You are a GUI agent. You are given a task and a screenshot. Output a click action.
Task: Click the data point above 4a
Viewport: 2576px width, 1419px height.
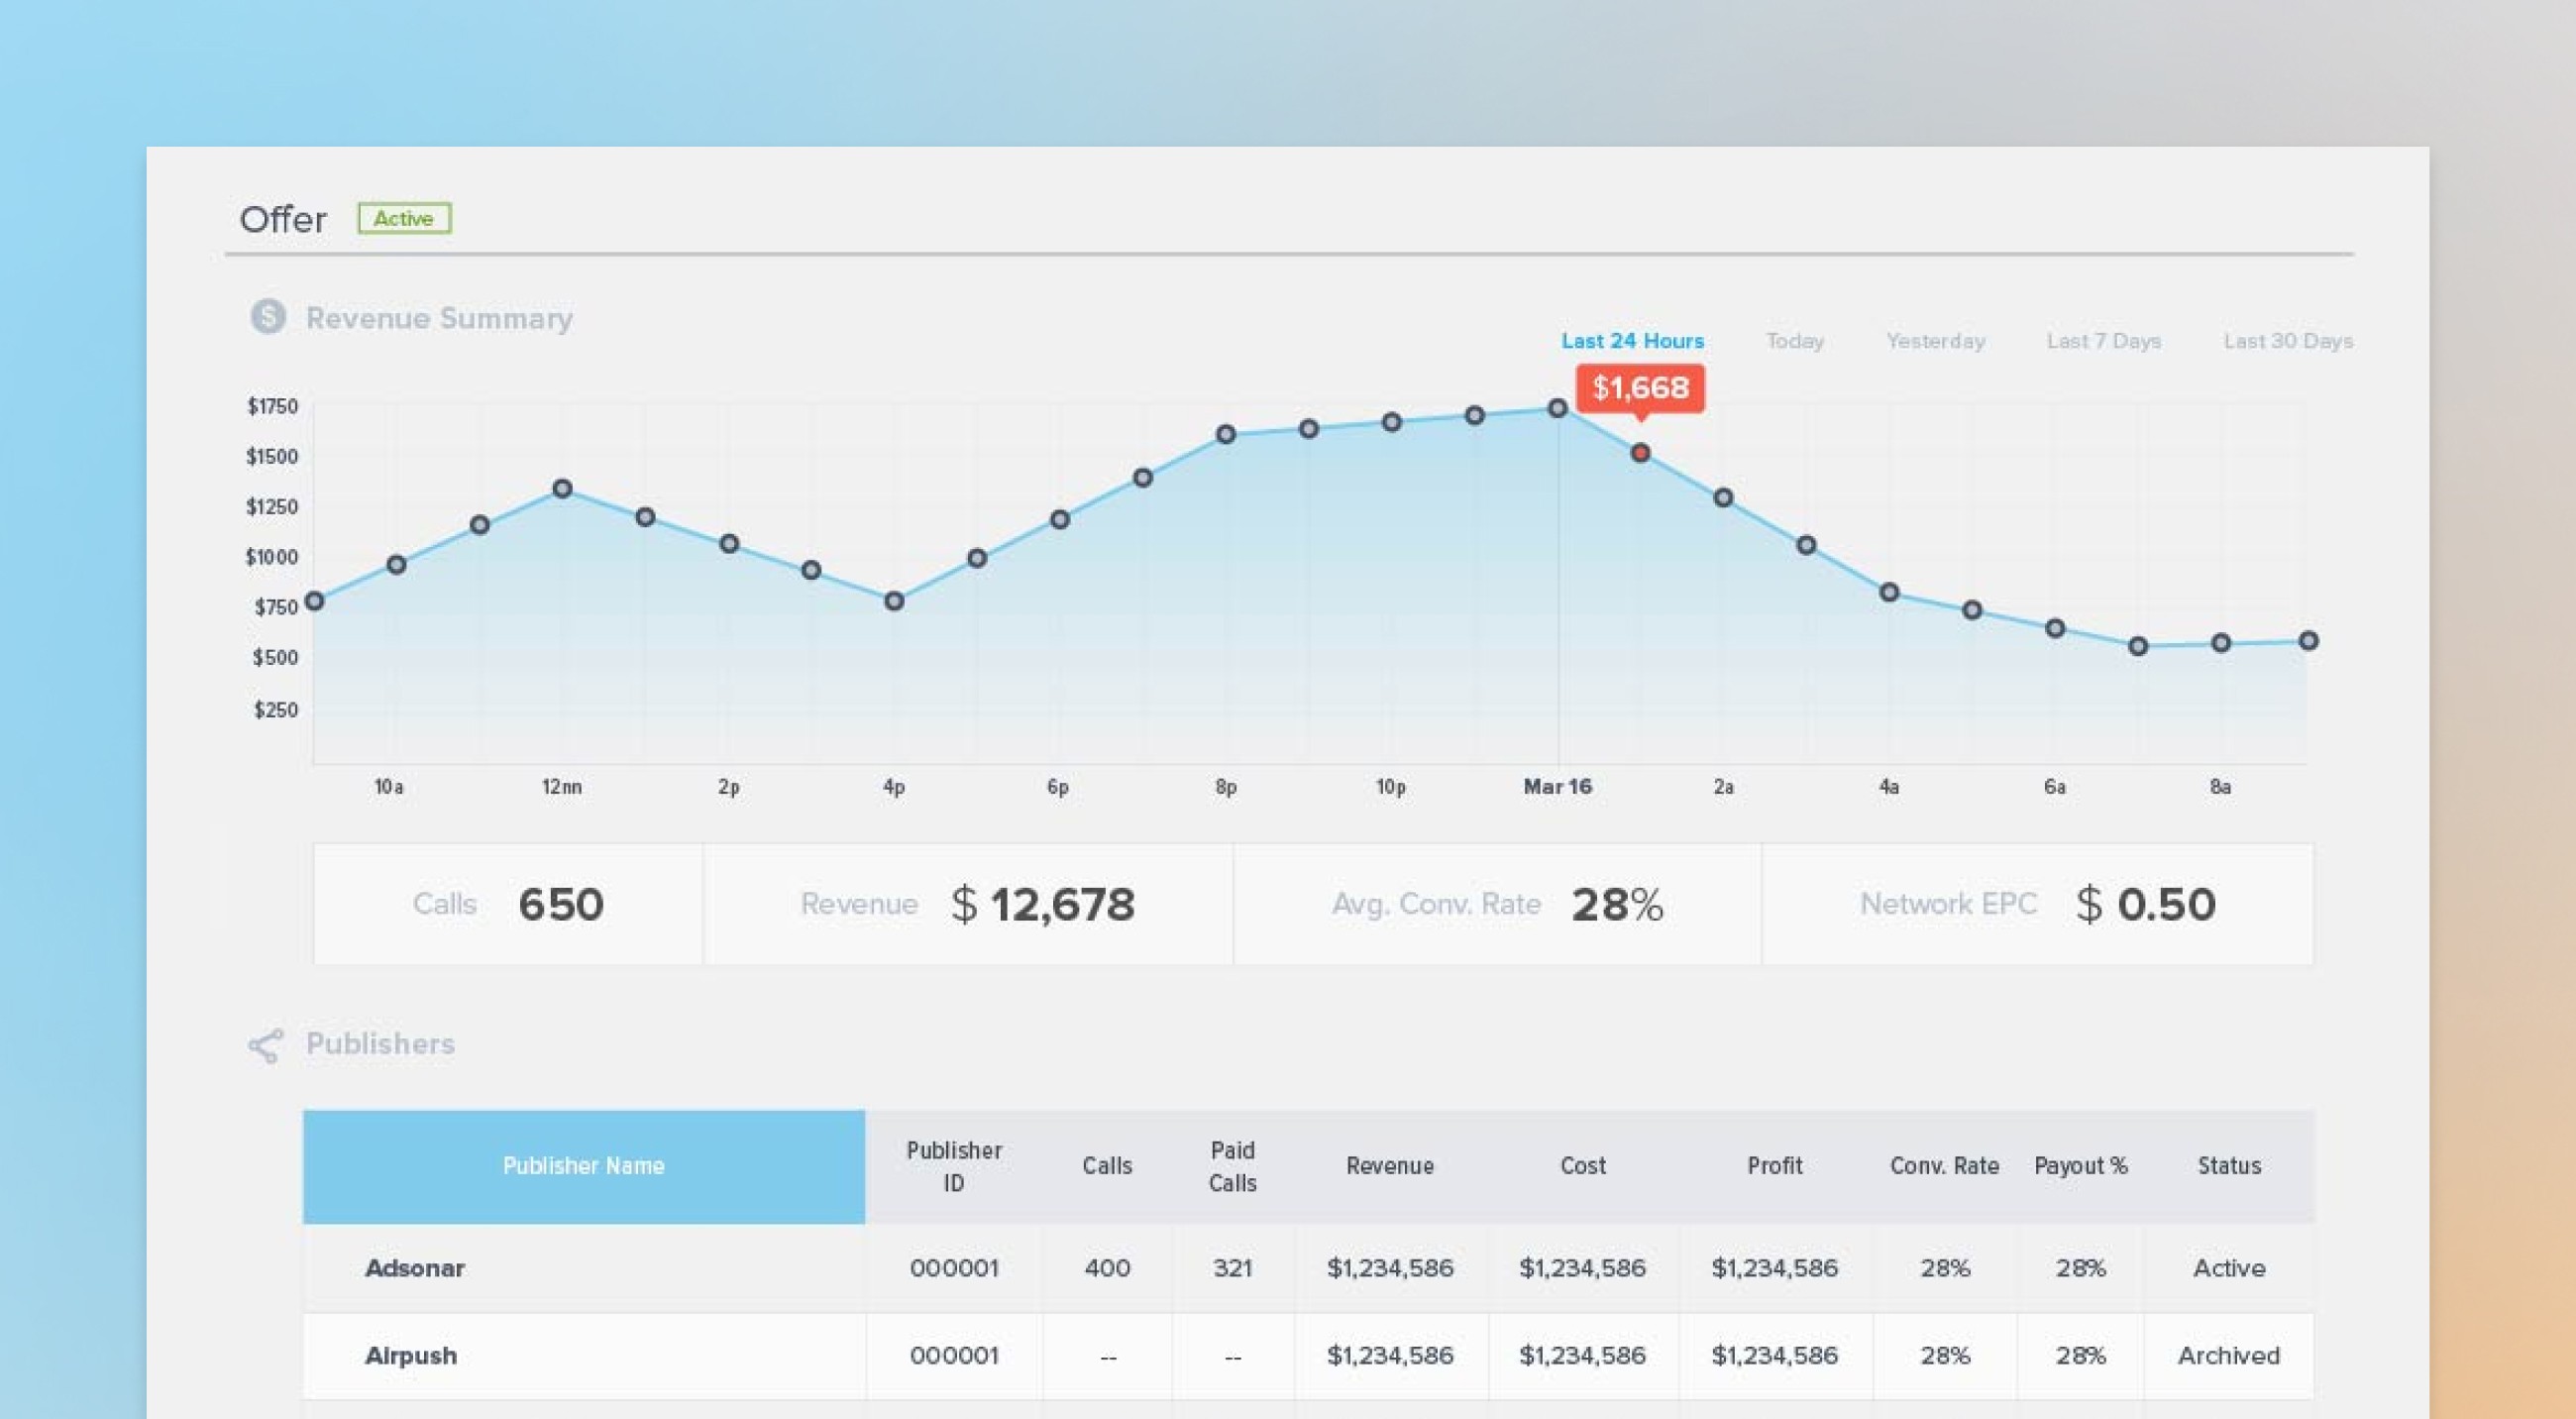point(1889,592)
